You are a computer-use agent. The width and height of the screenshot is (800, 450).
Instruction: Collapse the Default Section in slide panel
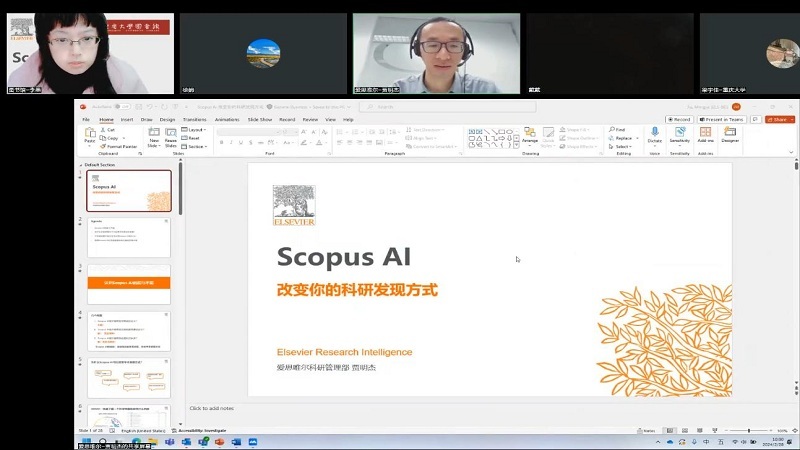pyautogui.click(x=81, y=165)
